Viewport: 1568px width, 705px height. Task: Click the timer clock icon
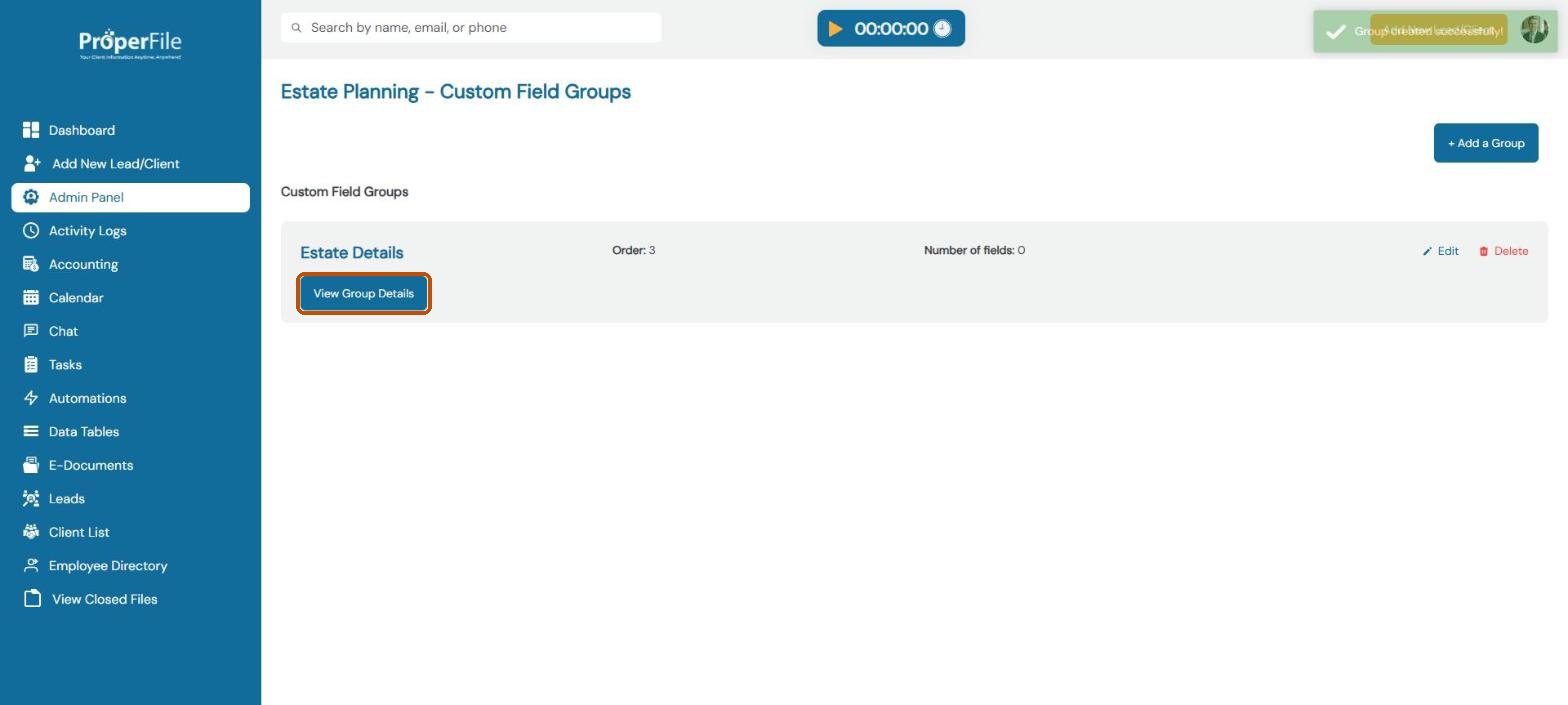point(942,29)
